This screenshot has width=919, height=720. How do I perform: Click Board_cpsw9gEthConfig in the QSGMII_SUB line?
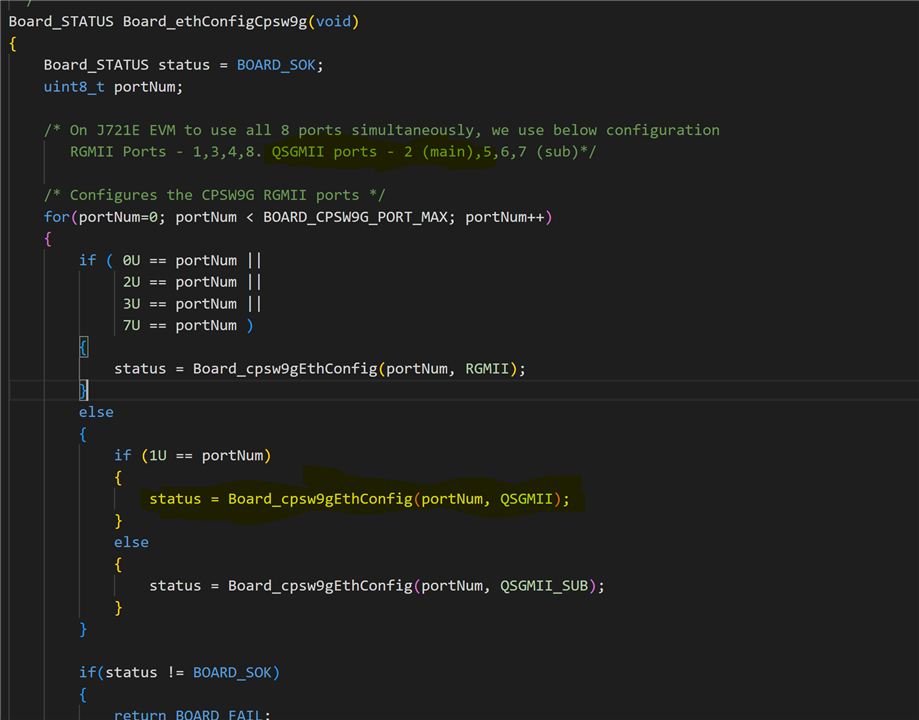pos(320,586)
